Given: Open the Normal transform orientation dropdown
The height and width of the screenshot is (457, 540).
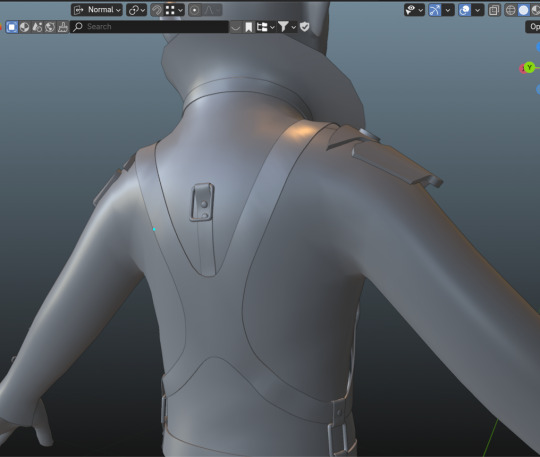Looking at the screenshot, I should click(97, 10).
